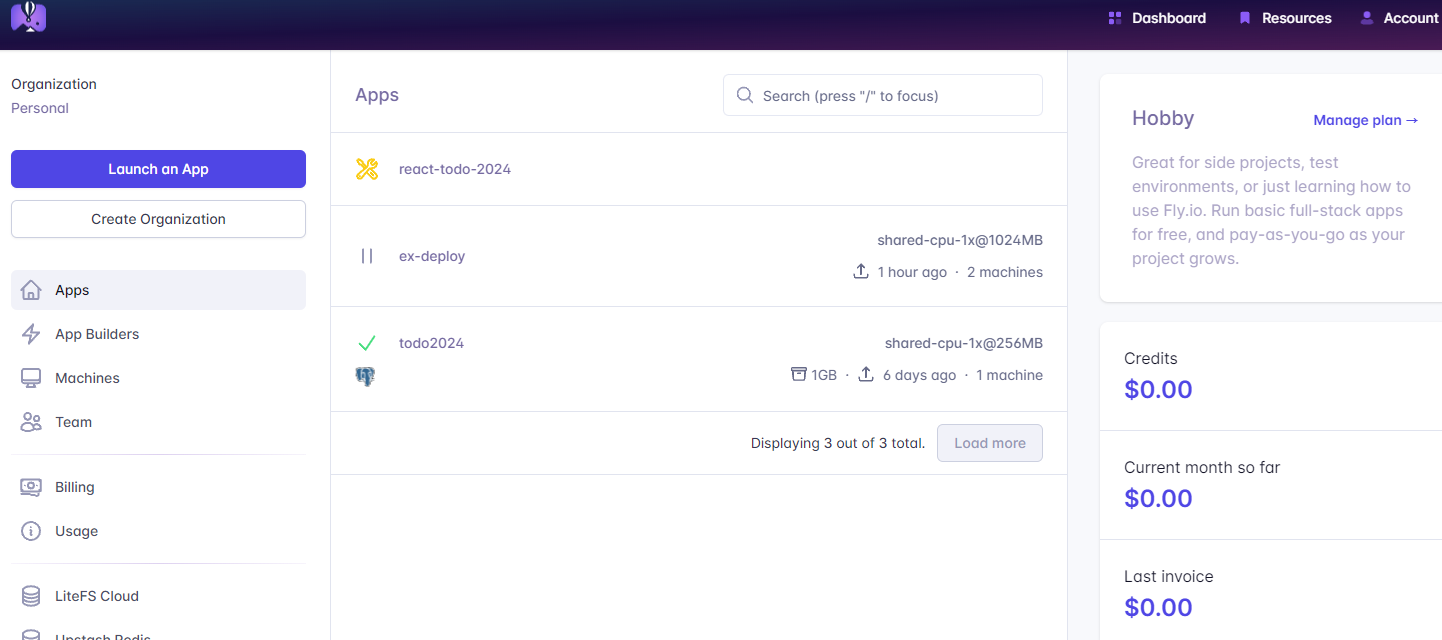Click the paused icon beside ex-deploy

pos(367,256)
